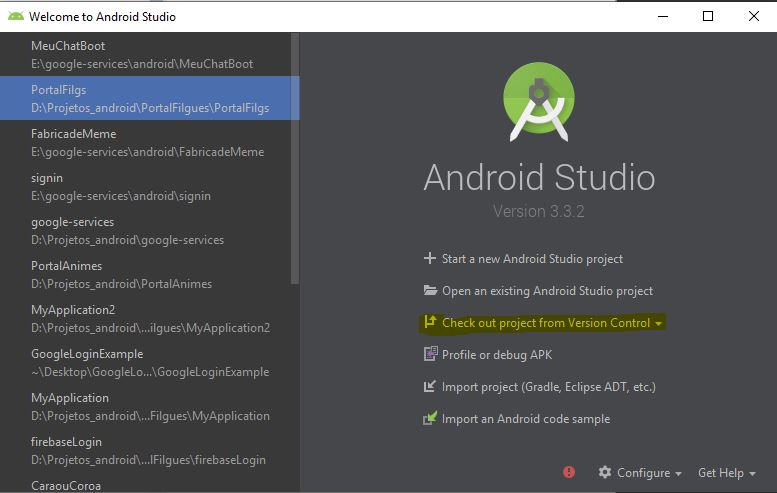This screenshot has height=493, width=777.
Task: Maximize the Welcome to Android Studio window
Action: pos(708,16)
